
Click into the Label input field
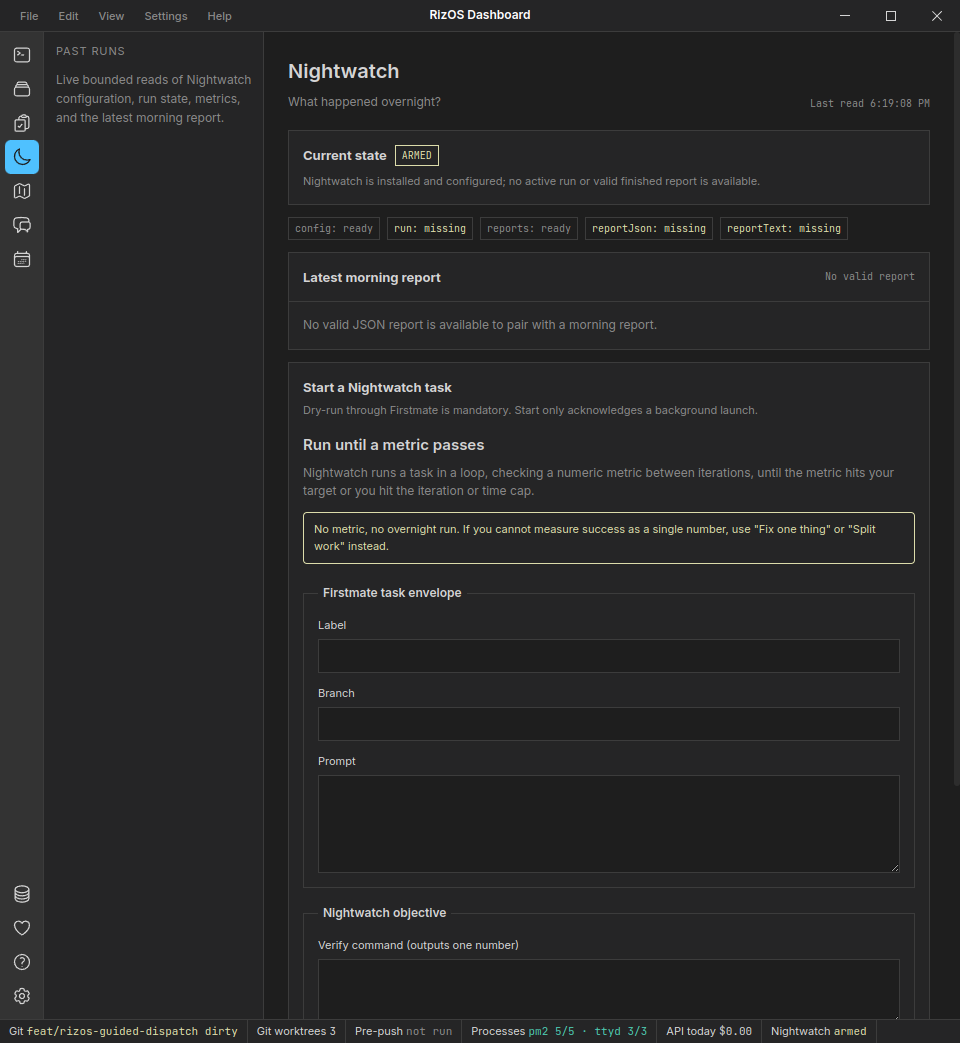(x=609, y=656)
